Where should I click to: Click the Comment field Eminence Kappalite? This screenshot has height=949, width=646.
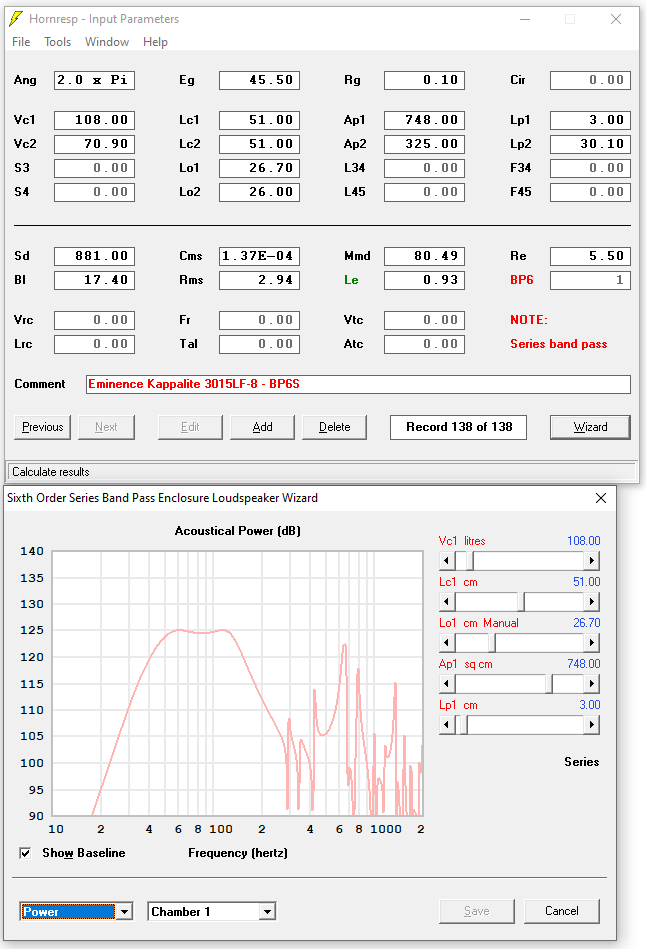tap(358, 384)
